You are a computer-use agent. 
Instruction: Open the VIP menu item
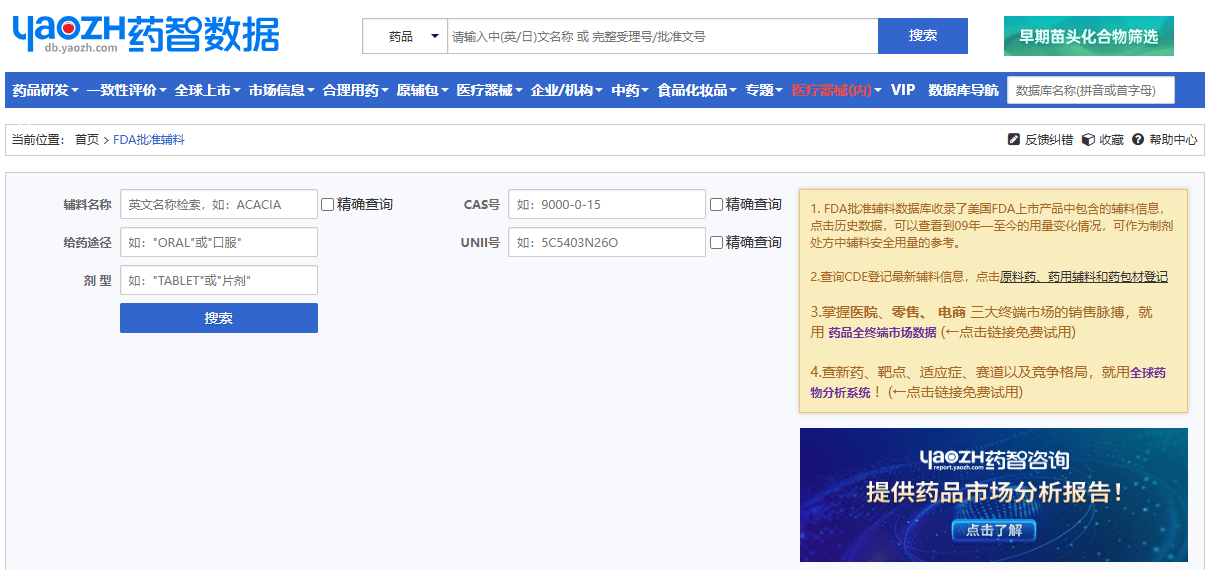pyautogui.click(x=903, y=90)
